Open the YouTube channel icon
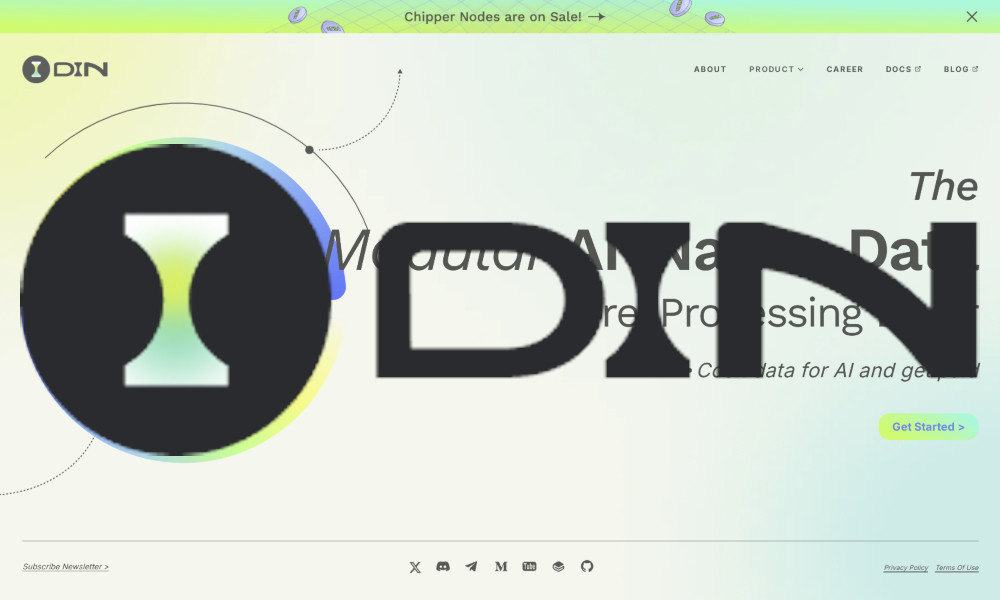The image size is (1000, 600). [529, 566]
